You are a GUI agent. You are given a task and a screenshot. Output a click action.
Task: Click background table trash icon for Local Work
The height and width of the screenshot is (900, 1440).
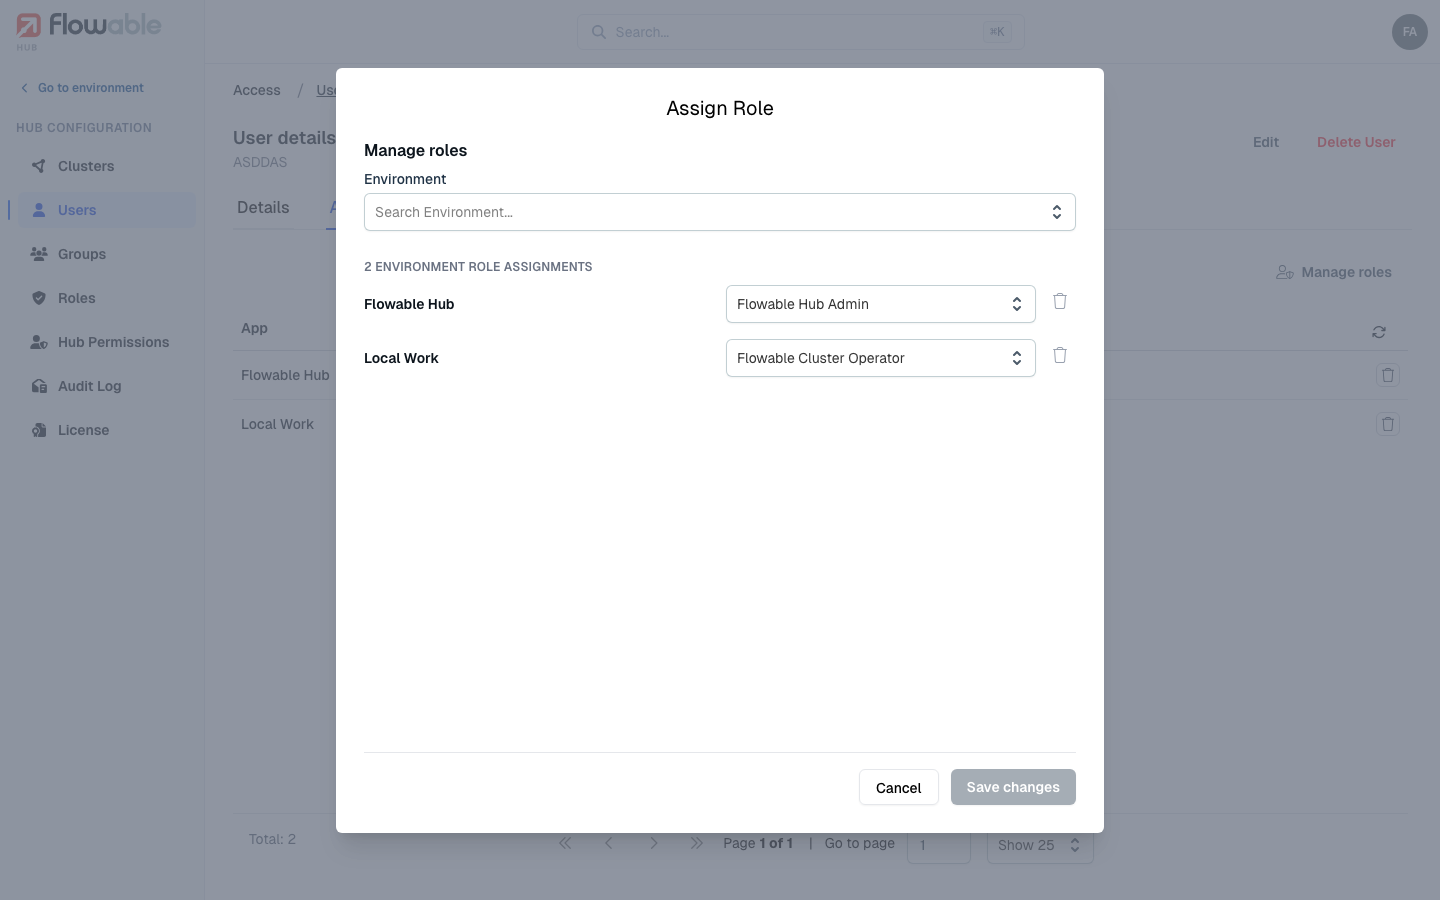tap(1388, 424)
